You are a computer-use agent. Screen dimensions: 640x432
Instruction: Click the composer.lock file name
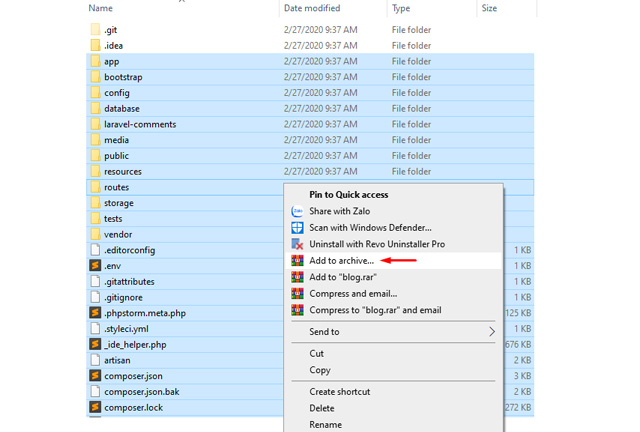[x=133, y=407]
